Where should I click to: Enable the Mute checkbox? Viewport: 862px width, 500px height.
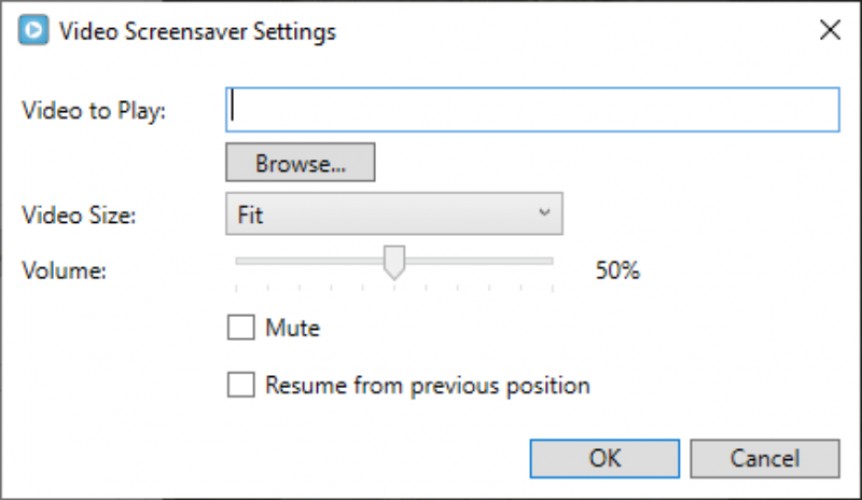click(x=241, y=327)
